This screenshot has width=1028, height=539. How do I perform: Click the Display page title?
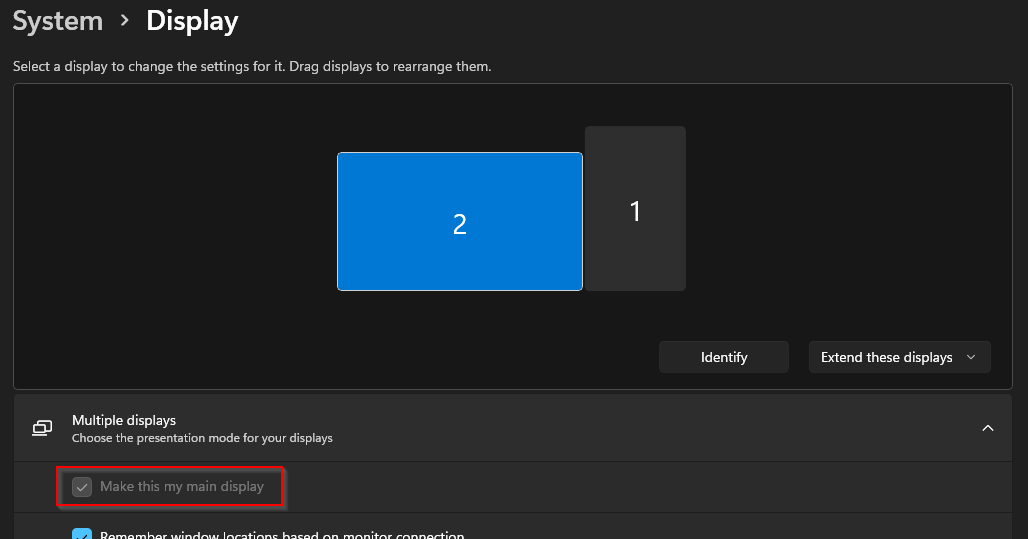click(x=192, y=21)
